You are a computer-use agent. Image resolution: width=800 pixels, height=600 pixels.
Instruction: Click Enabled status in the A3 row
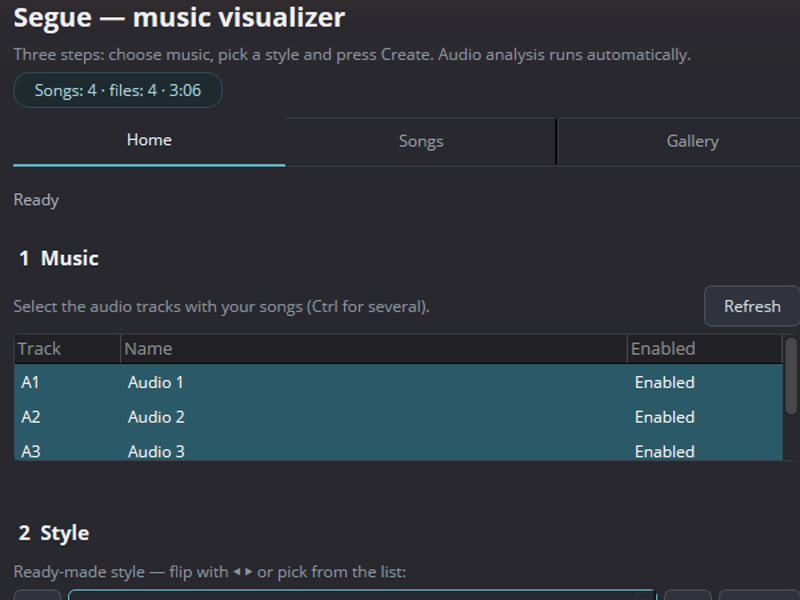click(664, 451)
